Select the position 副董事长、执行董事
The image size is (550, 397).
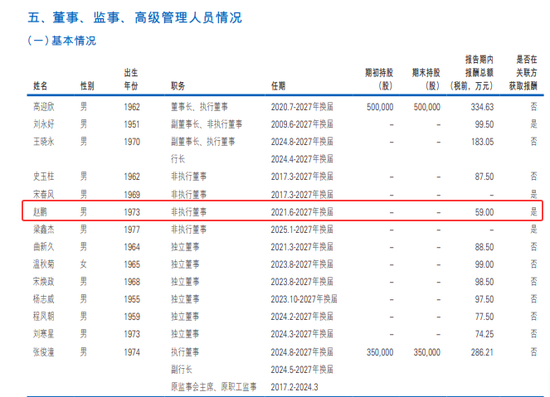[x=203, y=142]
